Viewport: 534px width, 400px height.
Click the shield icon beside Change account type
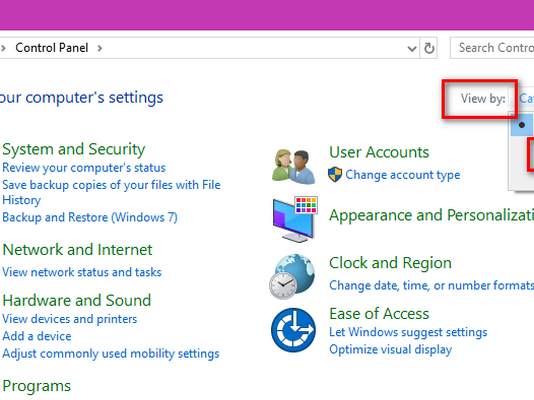tap(335, 175)
